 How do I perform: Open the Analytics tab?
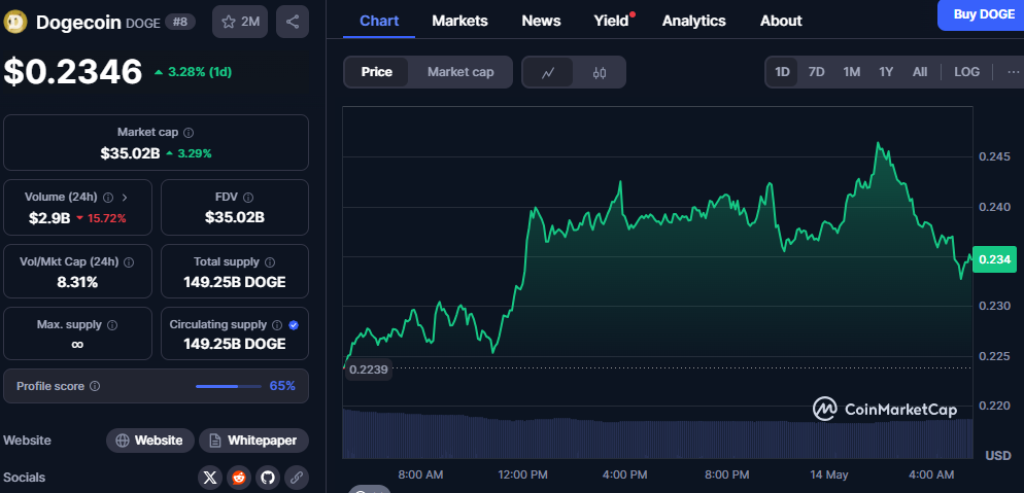click(694, 21)
